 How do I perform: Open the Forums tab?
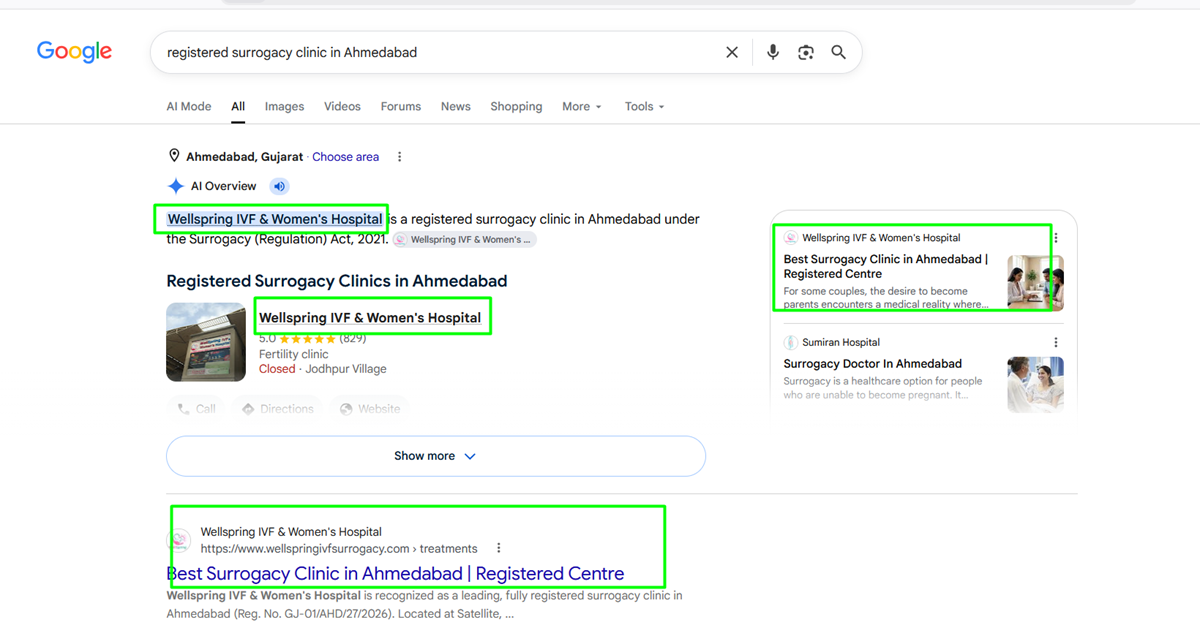tap(401, 107)
